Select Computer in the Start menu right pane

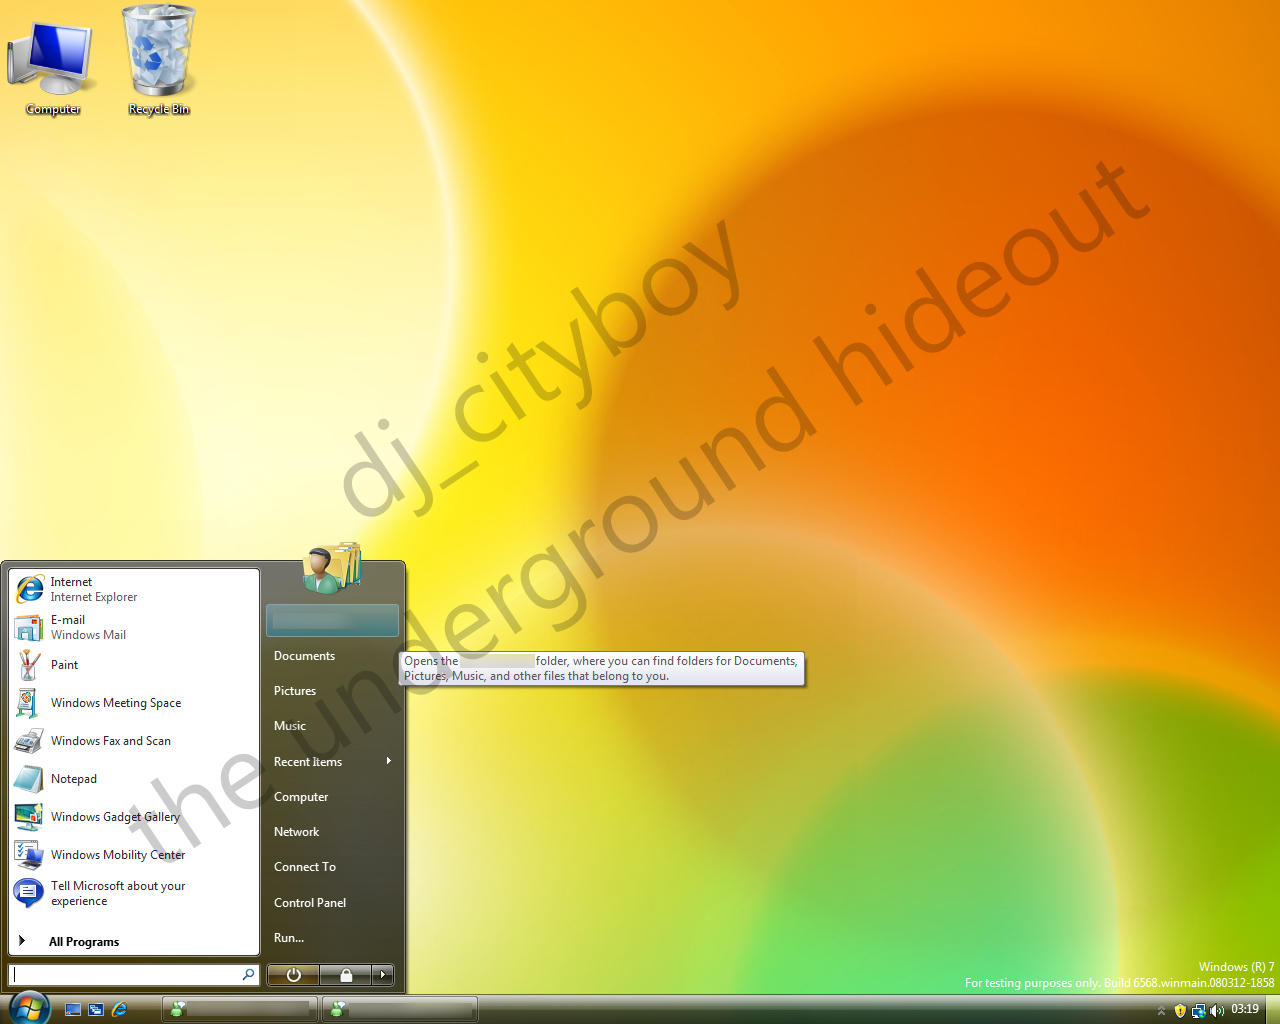tap(333, 797)
